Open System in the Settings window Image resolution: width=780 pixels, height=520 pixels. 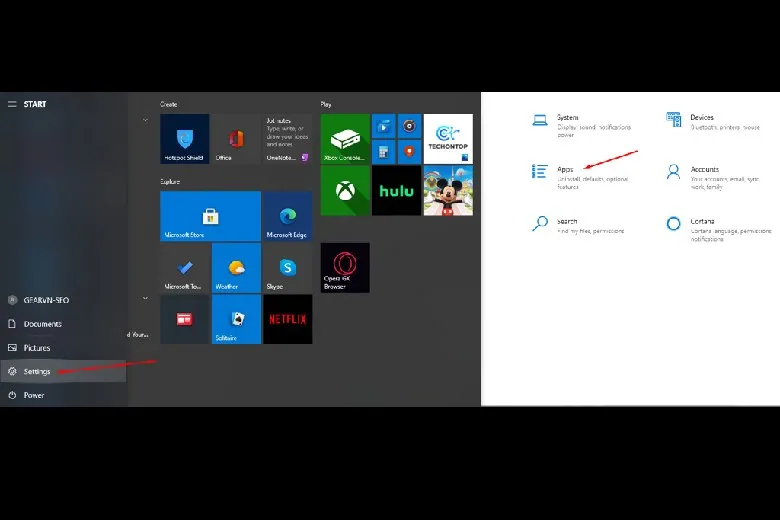[x=582, y=125]
